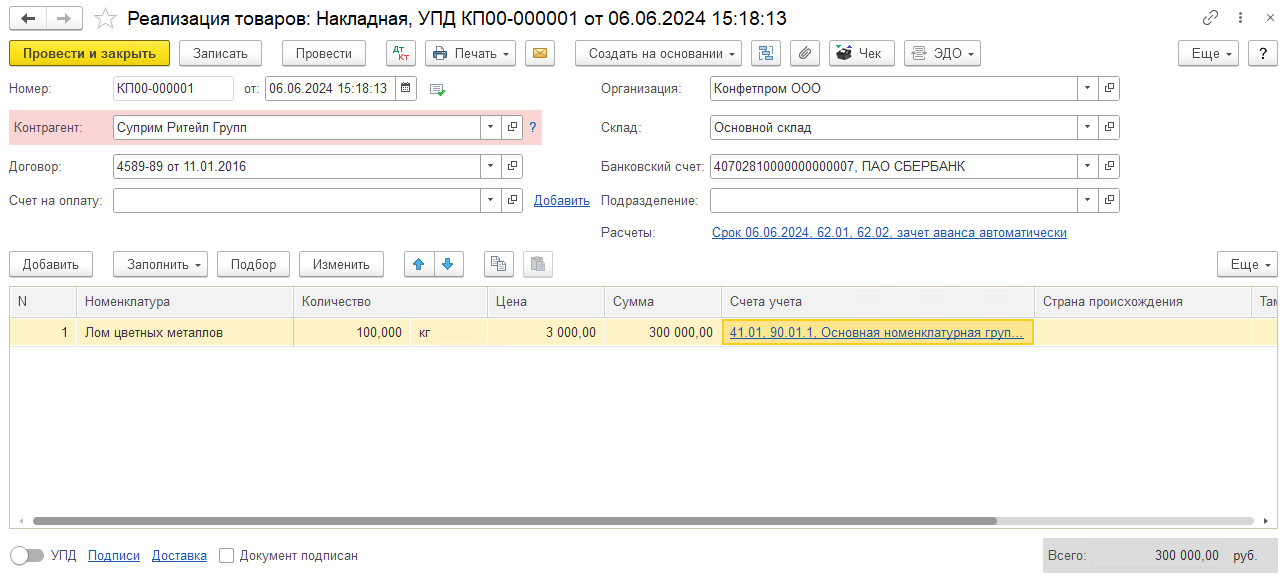Go back with the left arrow button

click(x=28, y=19)
